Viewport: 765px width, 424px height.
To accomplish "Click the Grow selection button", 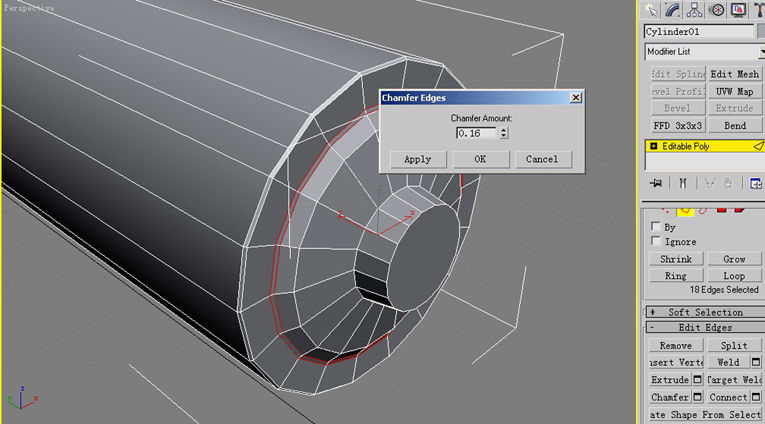I will 734,259.
